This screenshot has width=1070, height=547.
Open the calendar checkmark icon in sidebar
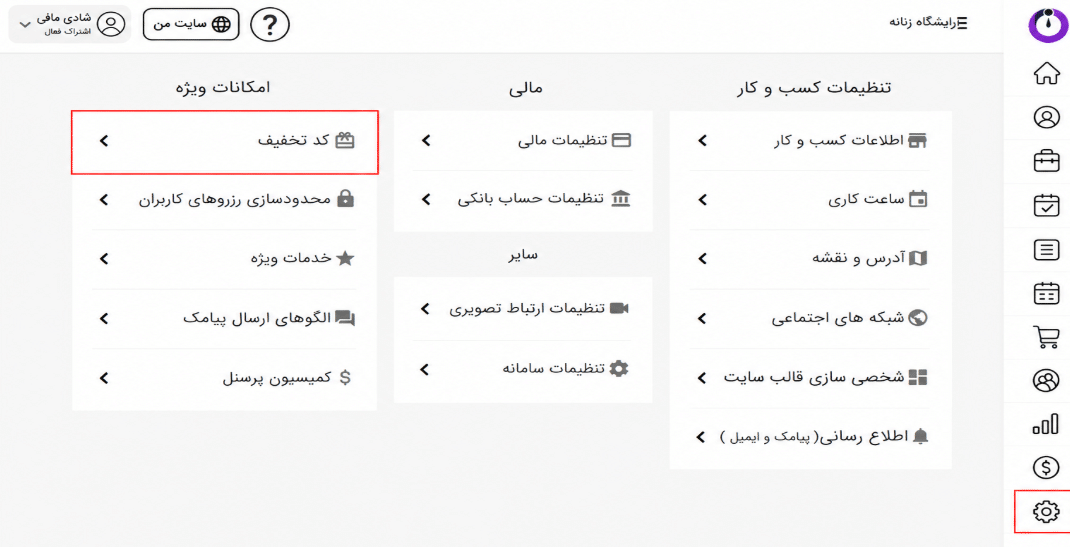point(1046,205)
